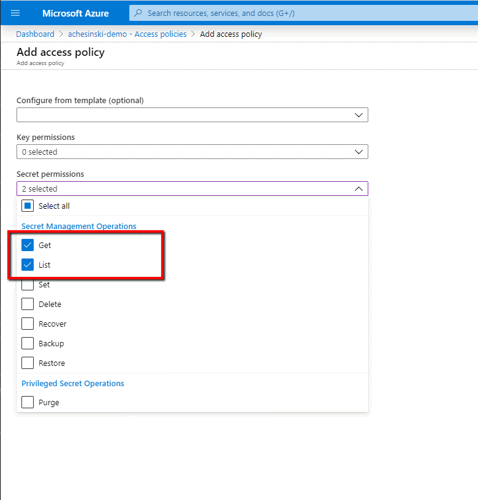The image size is (478, 500).
Task: Open achesinski-demo Access policies breadcrumb
Action: [127, 34]
